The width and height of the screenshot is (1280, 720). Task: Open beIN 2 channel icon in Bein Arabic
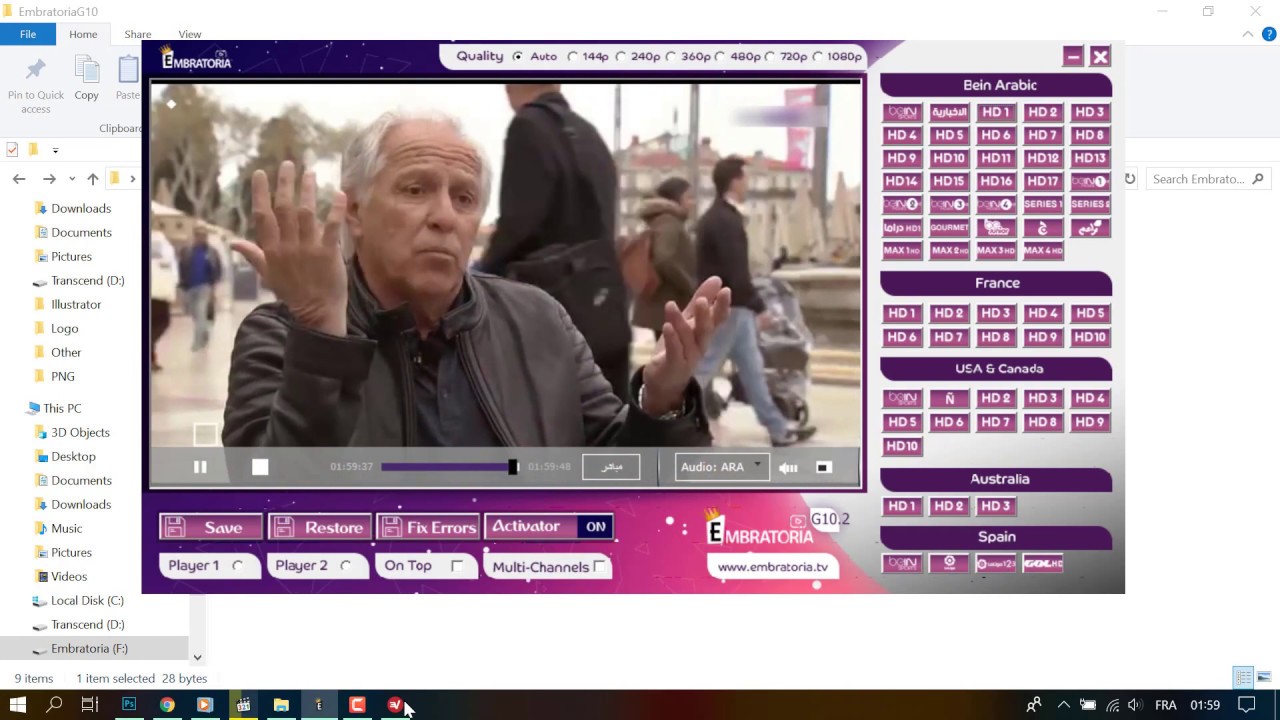[902, 204]
